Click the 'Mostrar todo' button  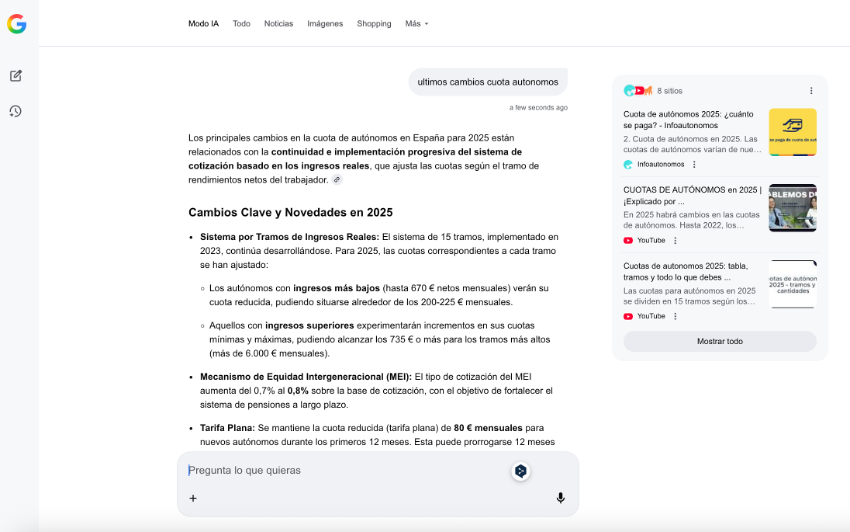point(720,341)
